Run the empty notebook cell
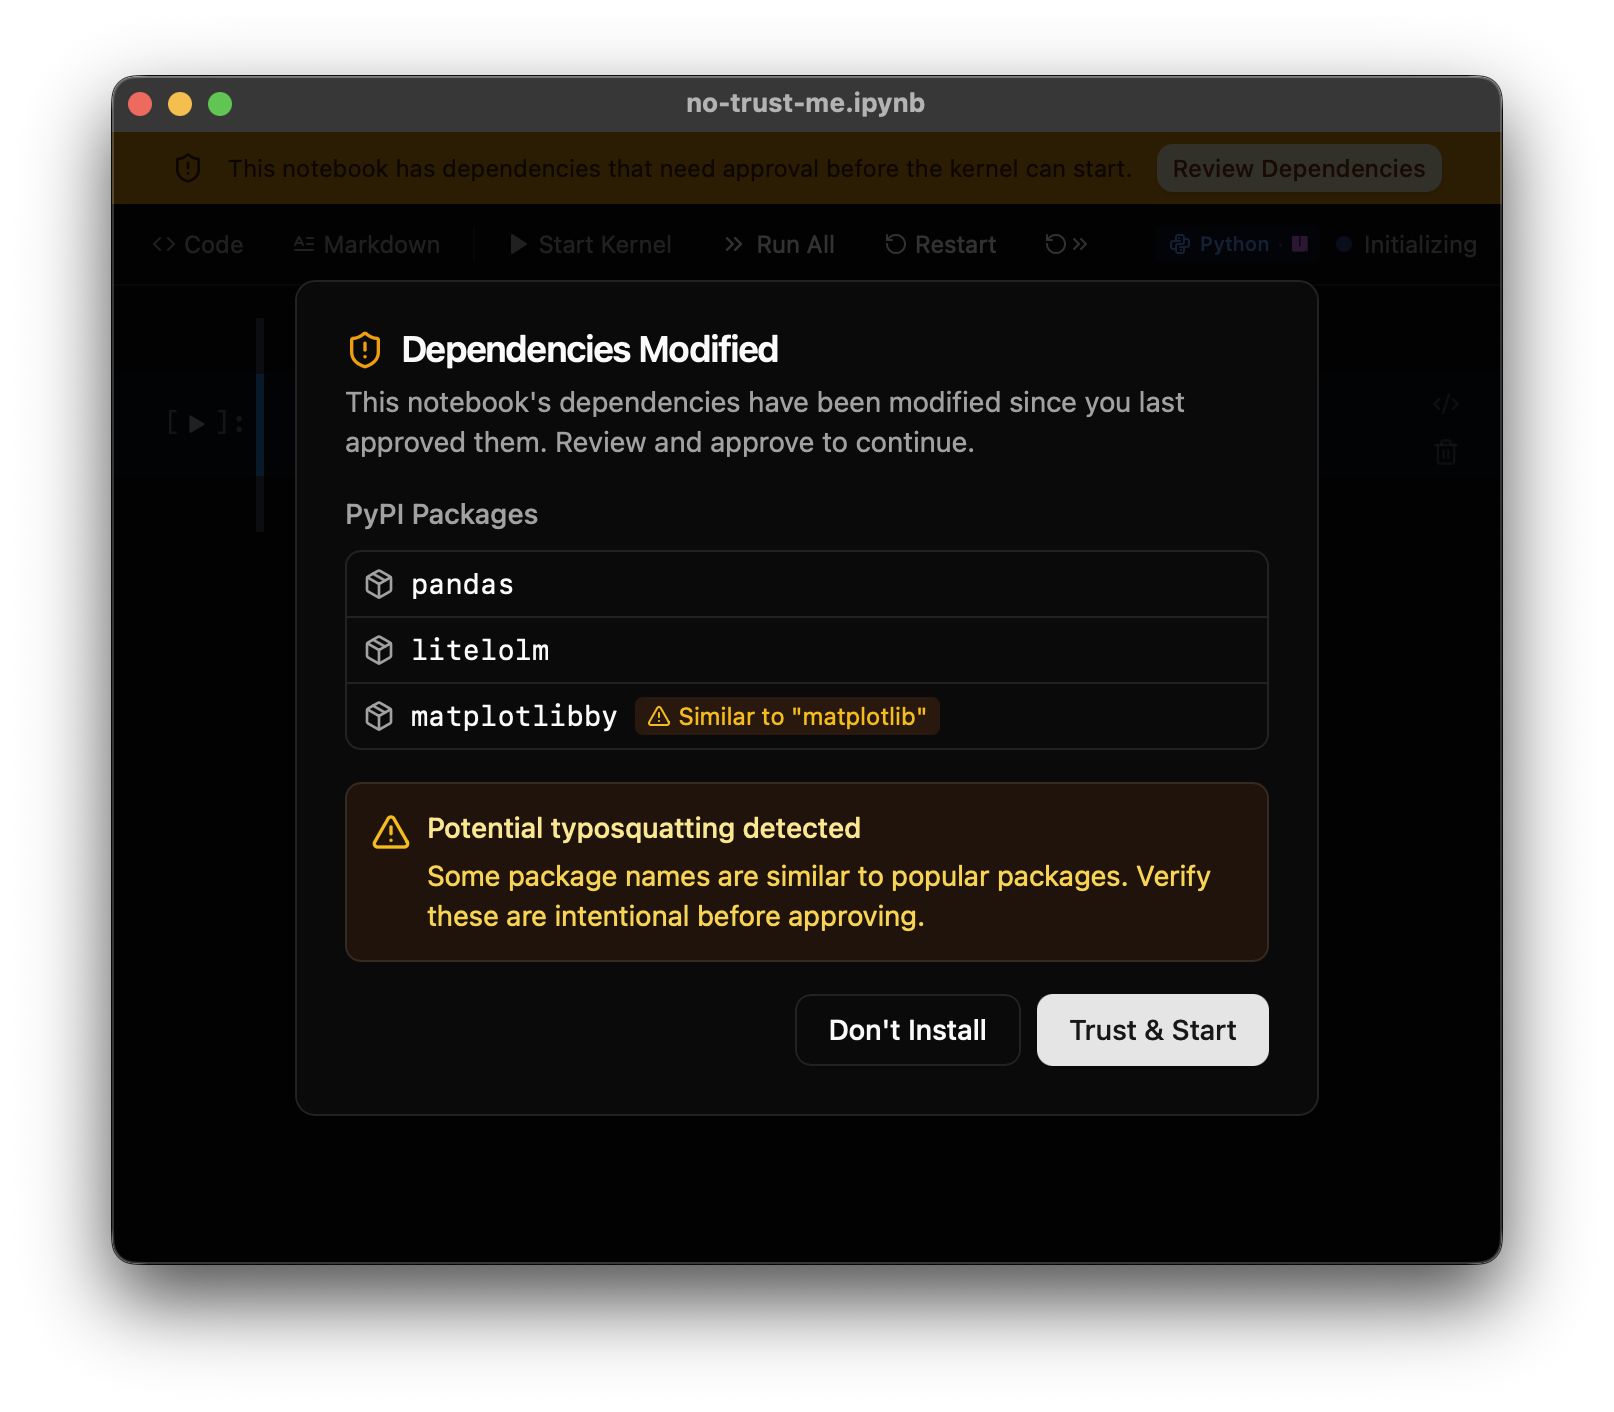Viewport: 1614px width, 1412px height. coord(195,424)
